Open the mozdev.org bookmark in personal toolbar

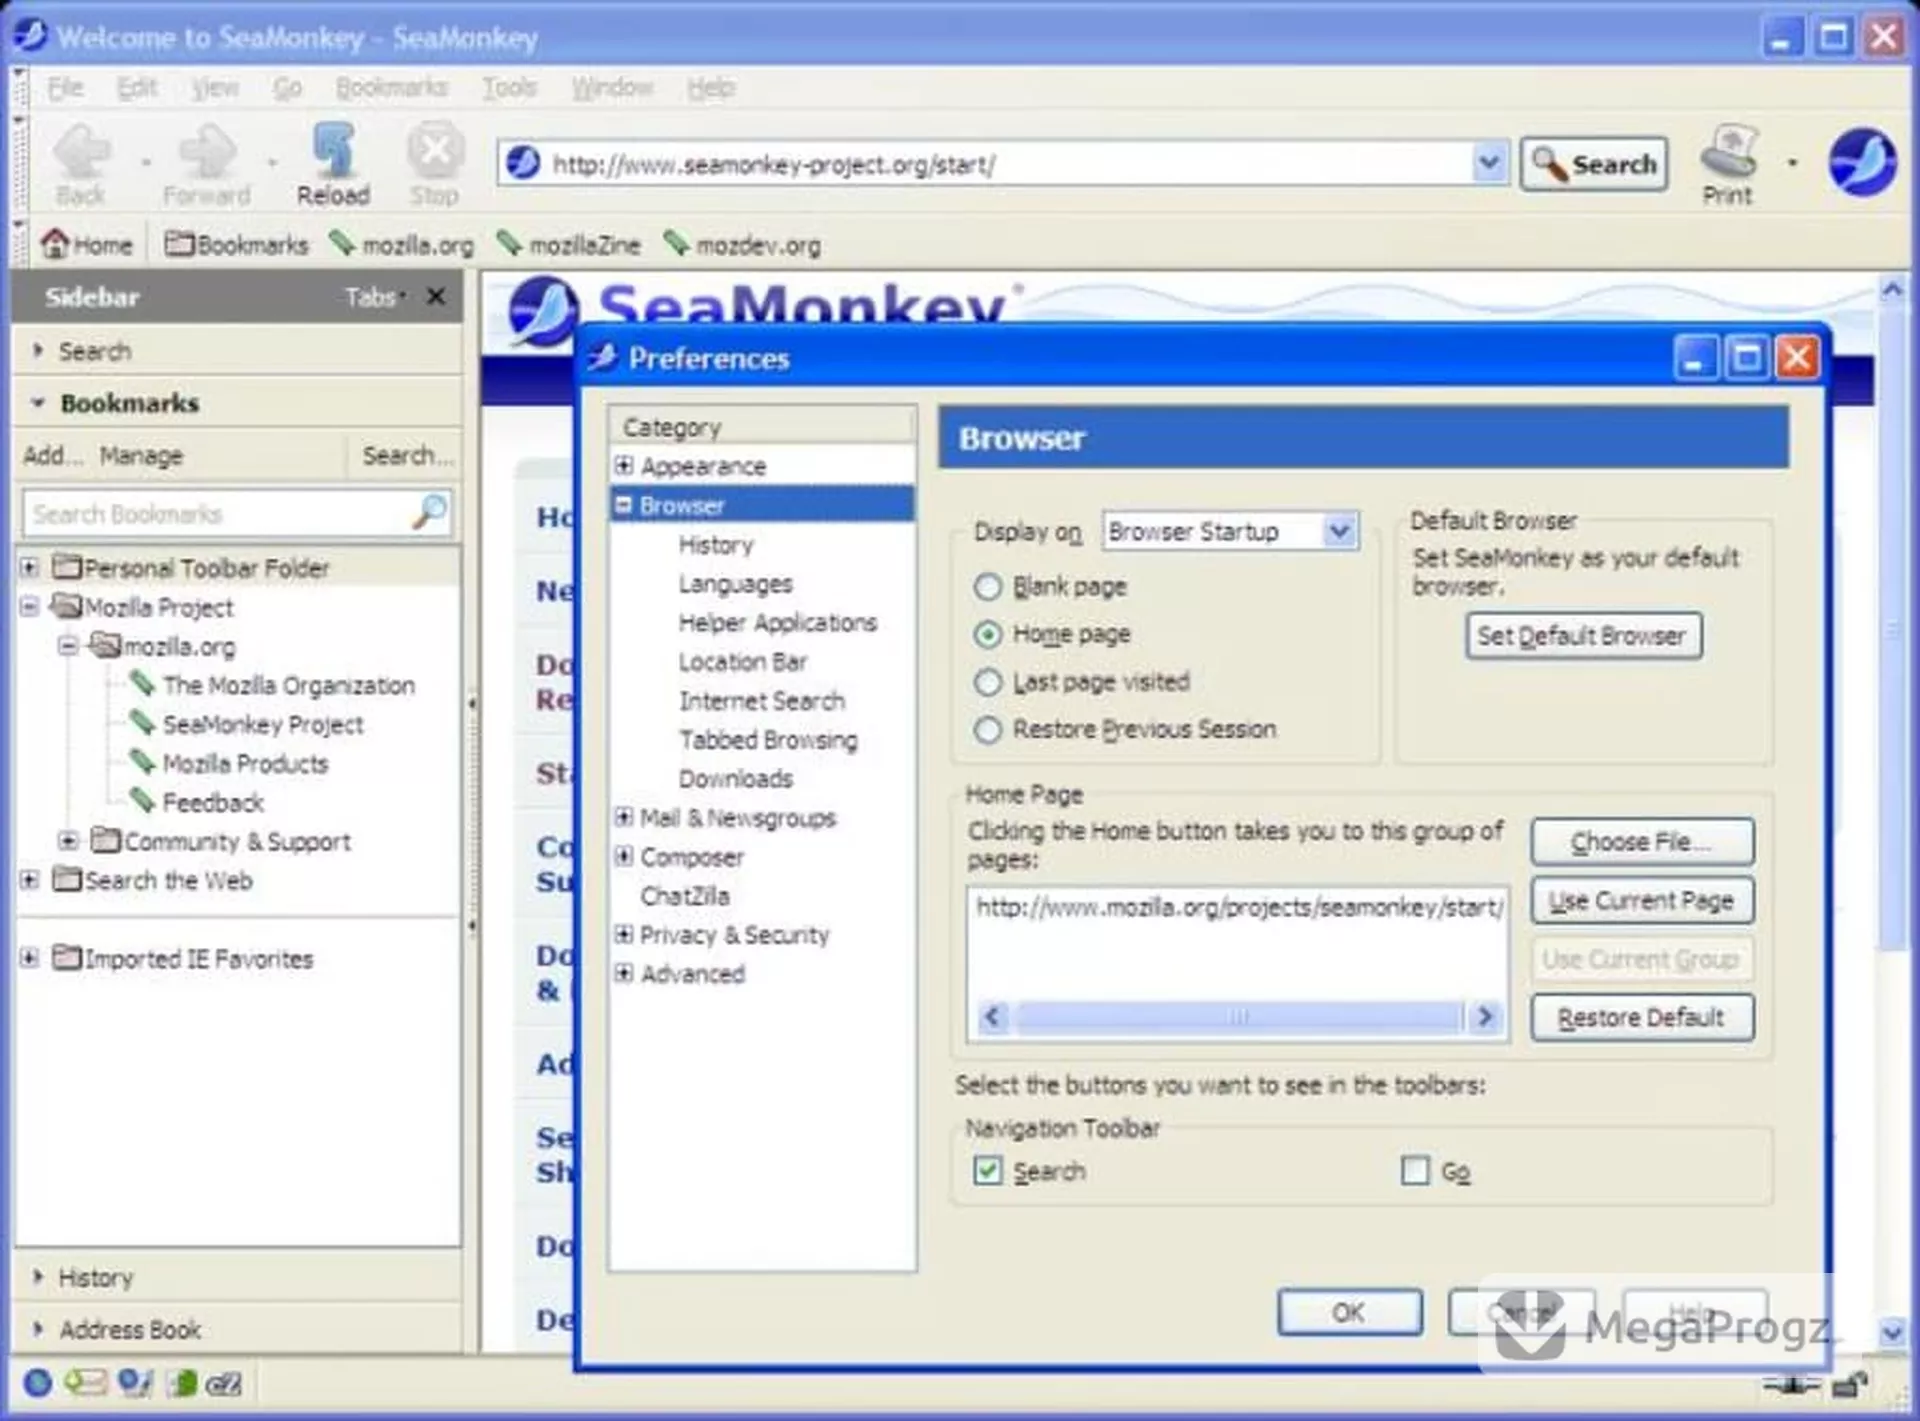(x=742, y=245)
